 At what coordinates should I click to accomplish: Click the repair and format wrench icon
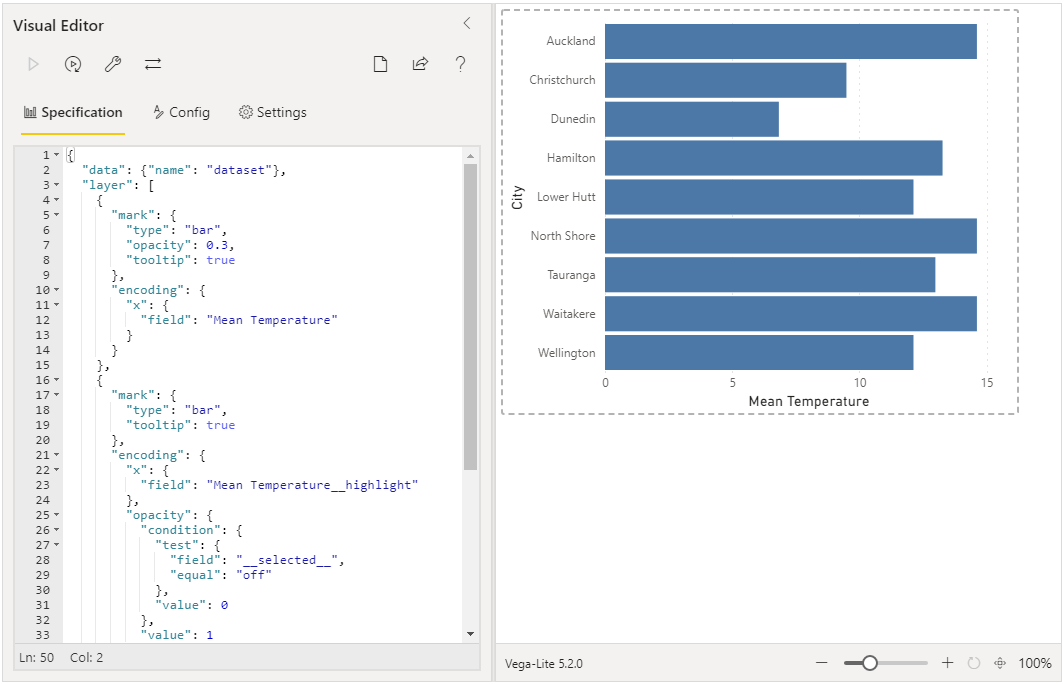113,64
